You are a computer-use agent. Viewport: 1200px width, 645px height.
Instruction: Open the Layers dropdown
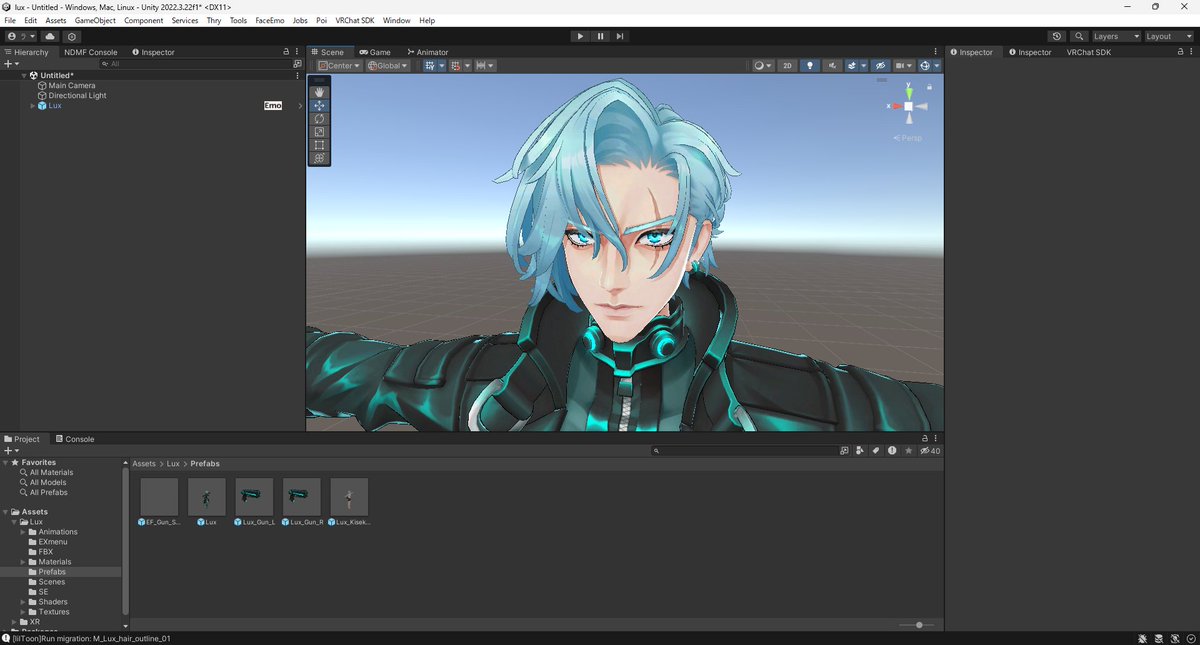(1116, 36)
